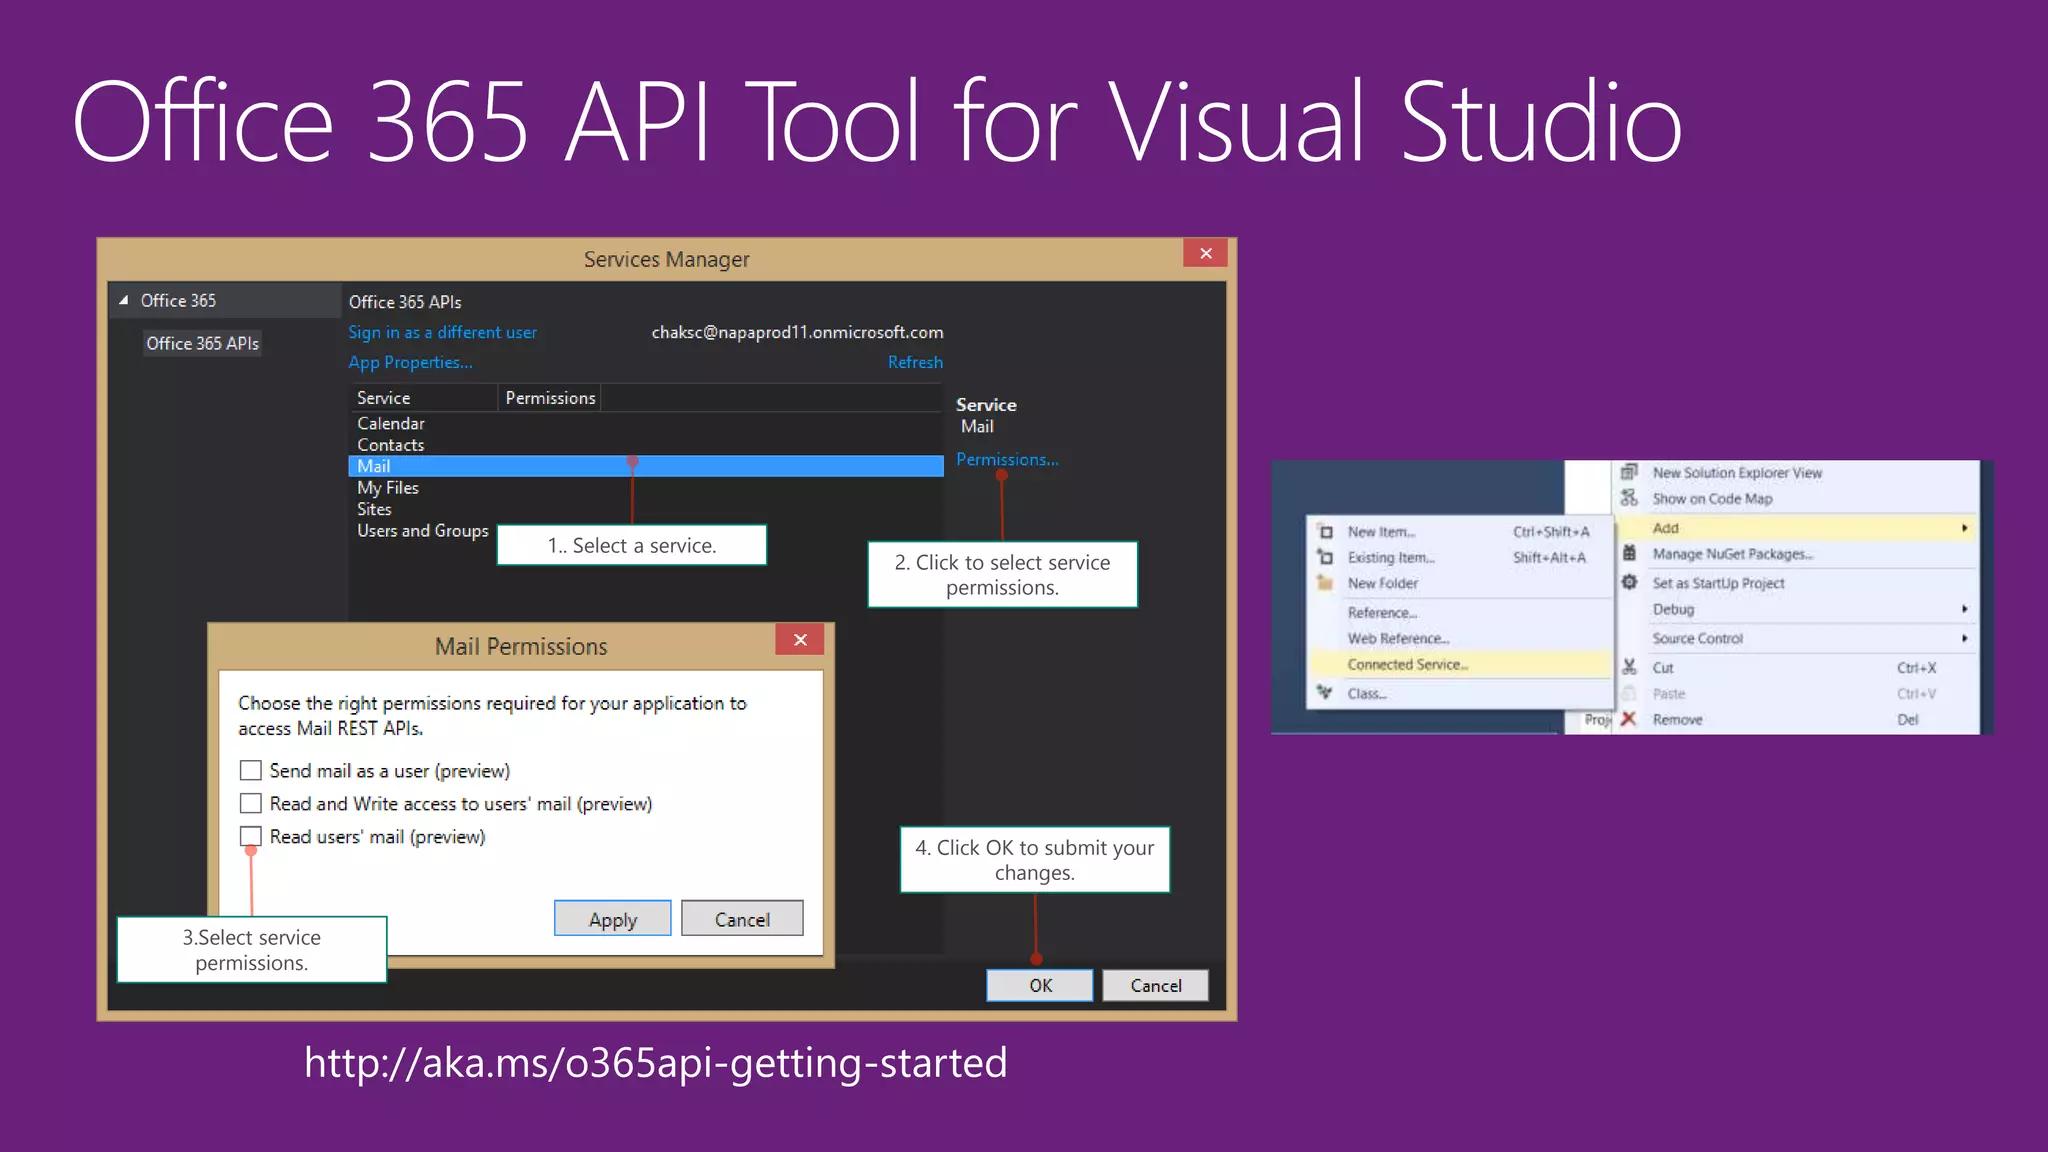Click the Set as StartUp Project gear icon
The height and width of the screenshot is (1152, 2048).
coord(1630,582)
